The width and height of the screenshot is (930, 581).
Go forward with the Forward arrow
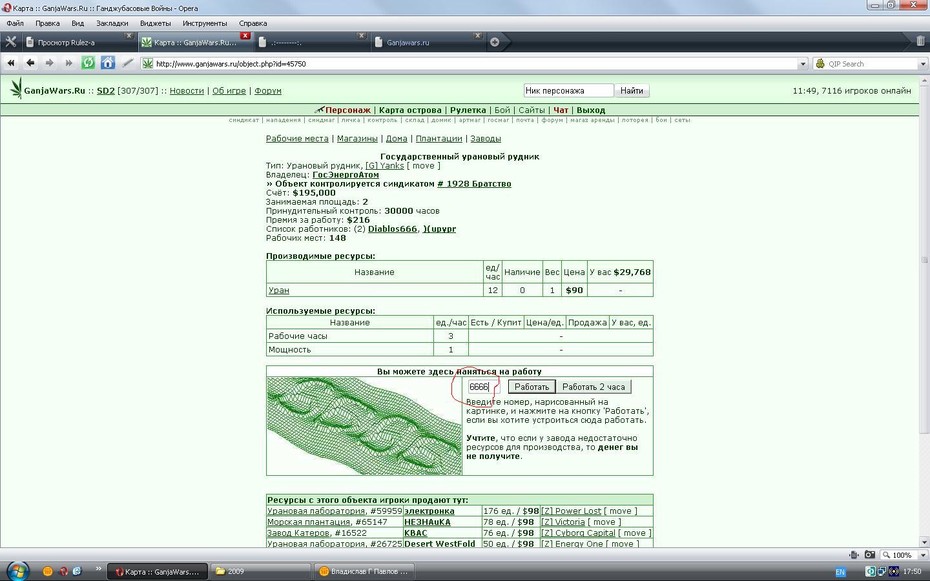tap(49, 63)
